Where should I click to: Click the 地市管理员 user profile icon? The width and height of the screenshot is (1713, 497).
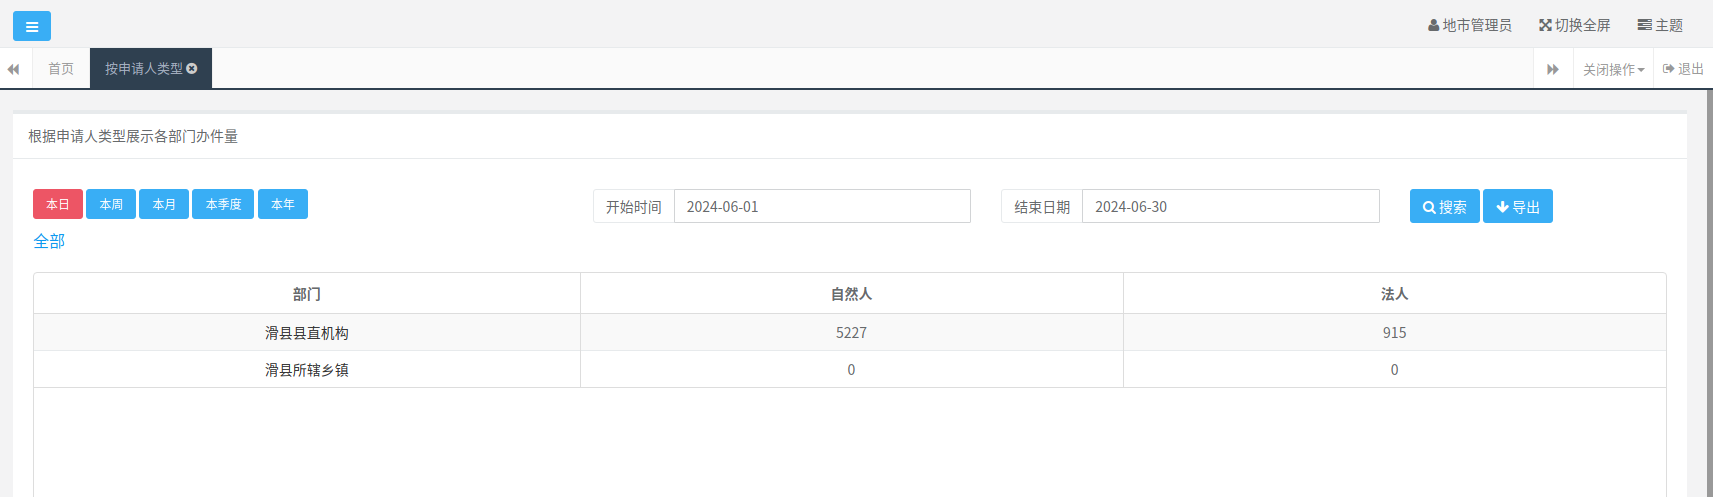point(1433,26)
